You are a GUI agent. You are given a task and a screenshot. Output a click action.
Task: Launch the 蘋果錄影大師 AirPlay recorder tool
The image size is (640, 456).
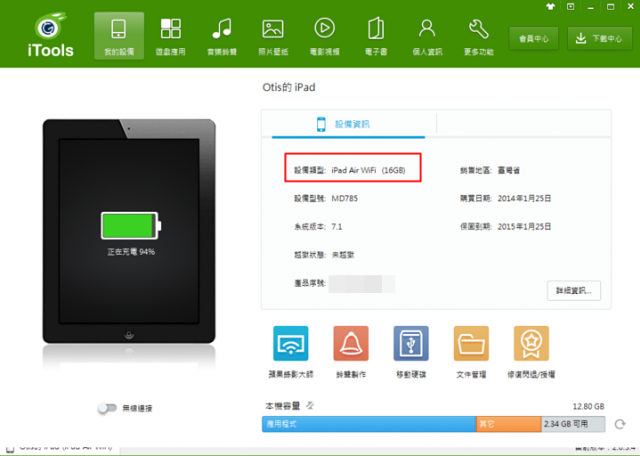[x=291, y=343]
